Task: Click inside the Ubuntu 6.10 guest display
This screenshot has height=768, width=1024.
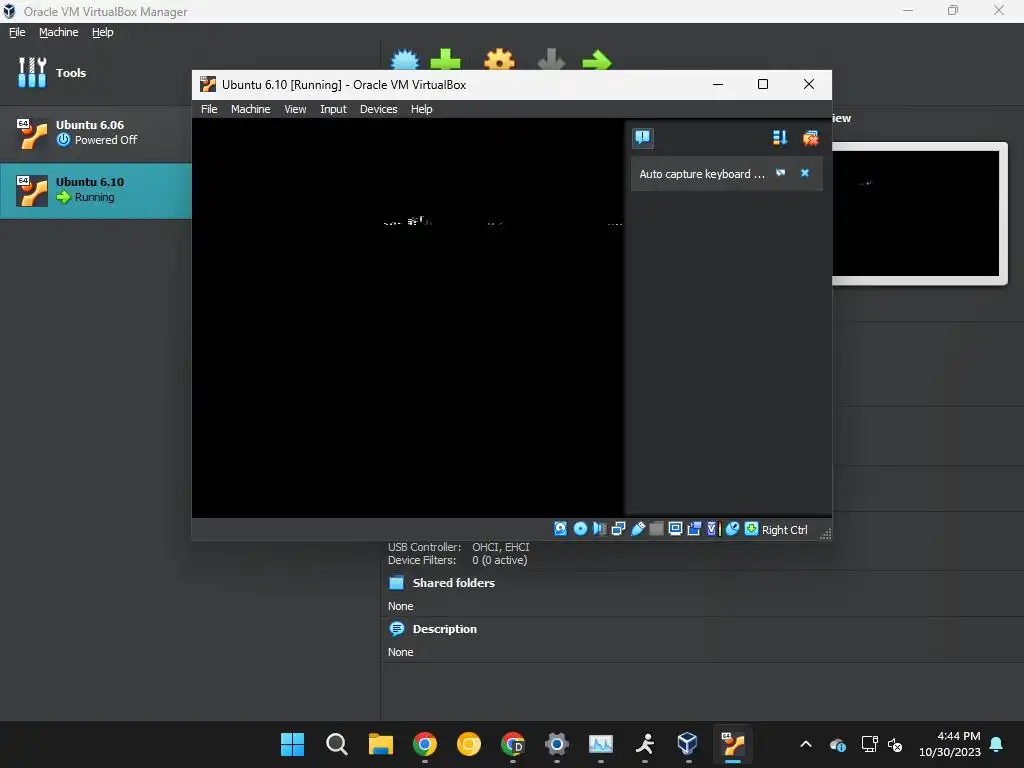Action: (408, 317)
